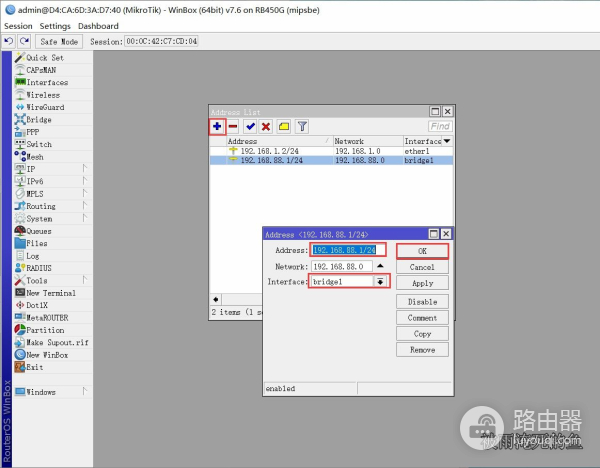Click Apply in the Address dialog
Screen dimensions: 600x468
422,284
